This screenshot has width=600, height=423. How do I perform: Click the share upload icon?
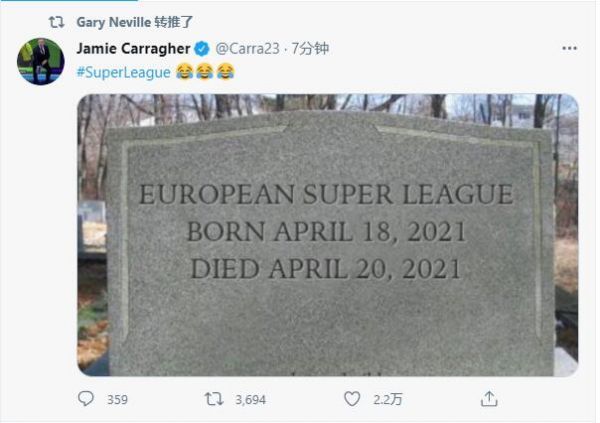pos(489,399)
